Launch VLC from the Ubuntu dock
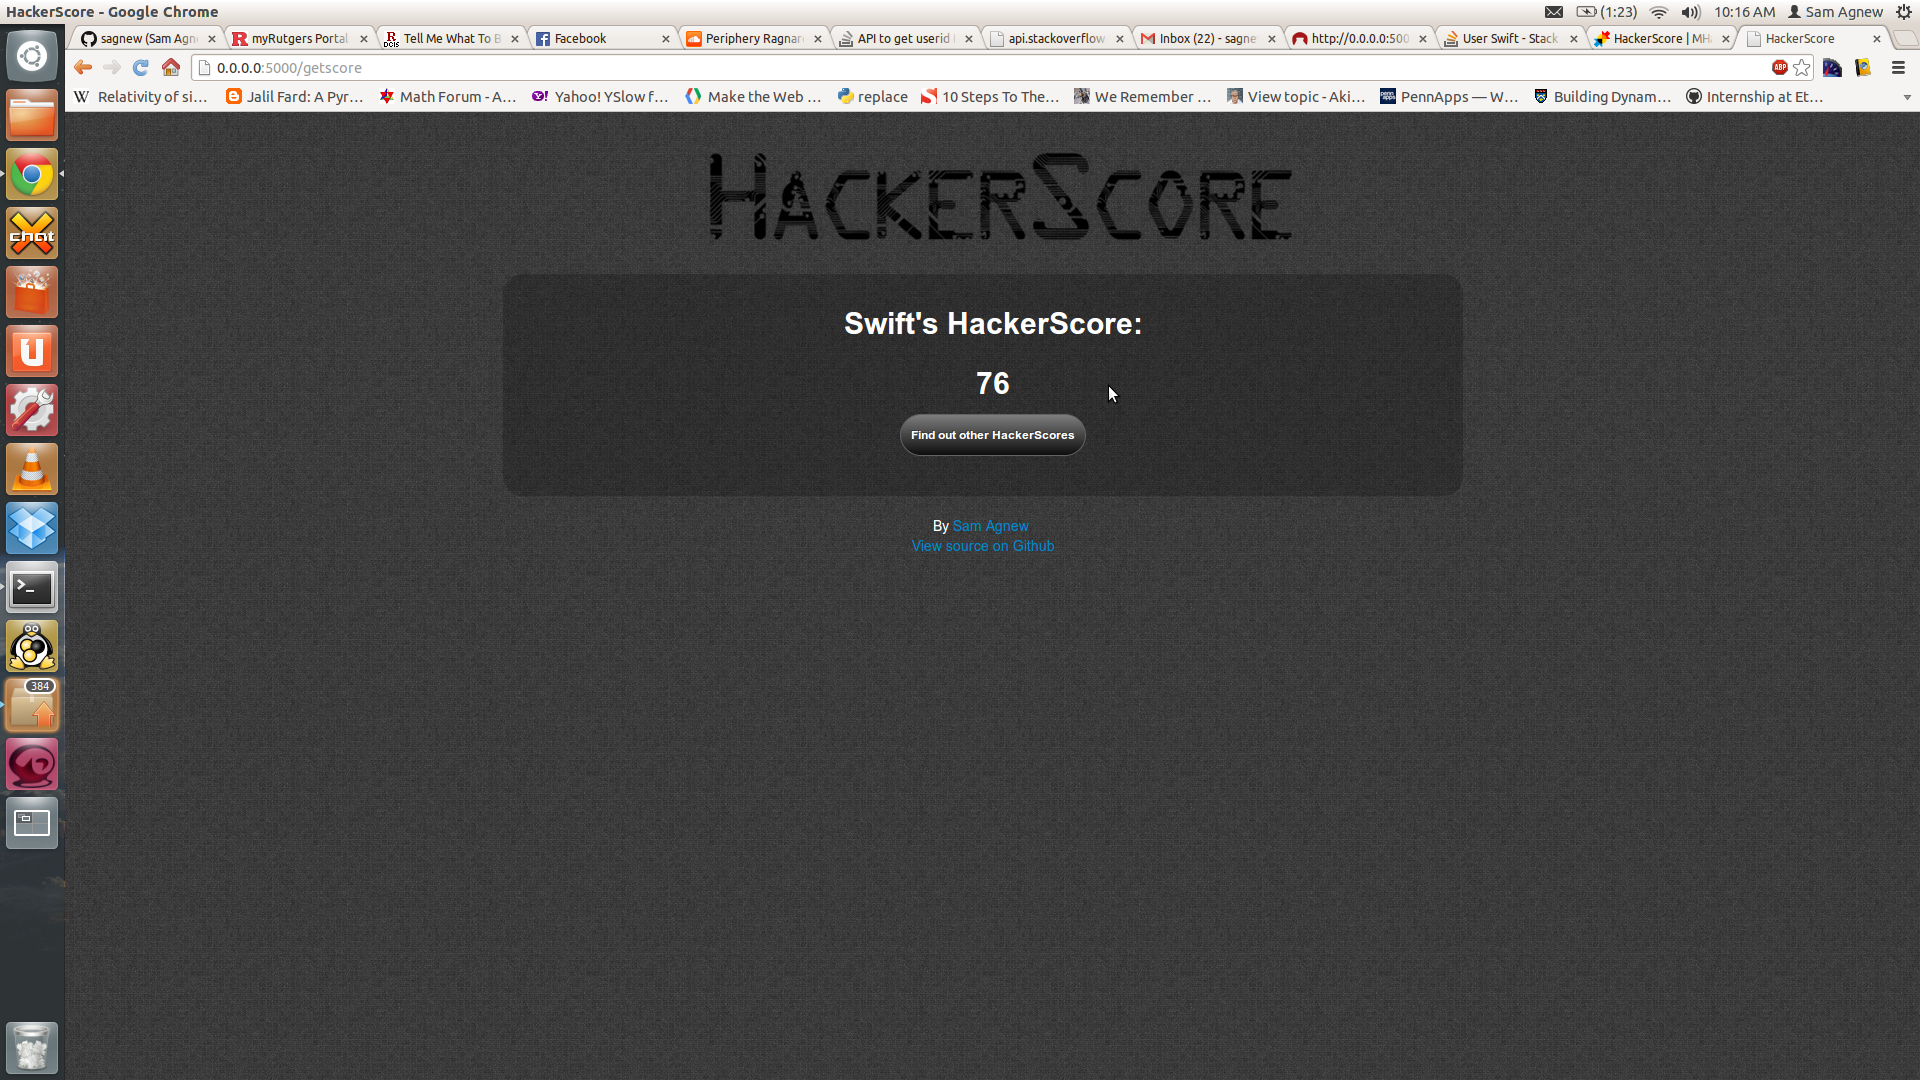This screenshot has width=1920, height=1080. click(x=32, y=469)
